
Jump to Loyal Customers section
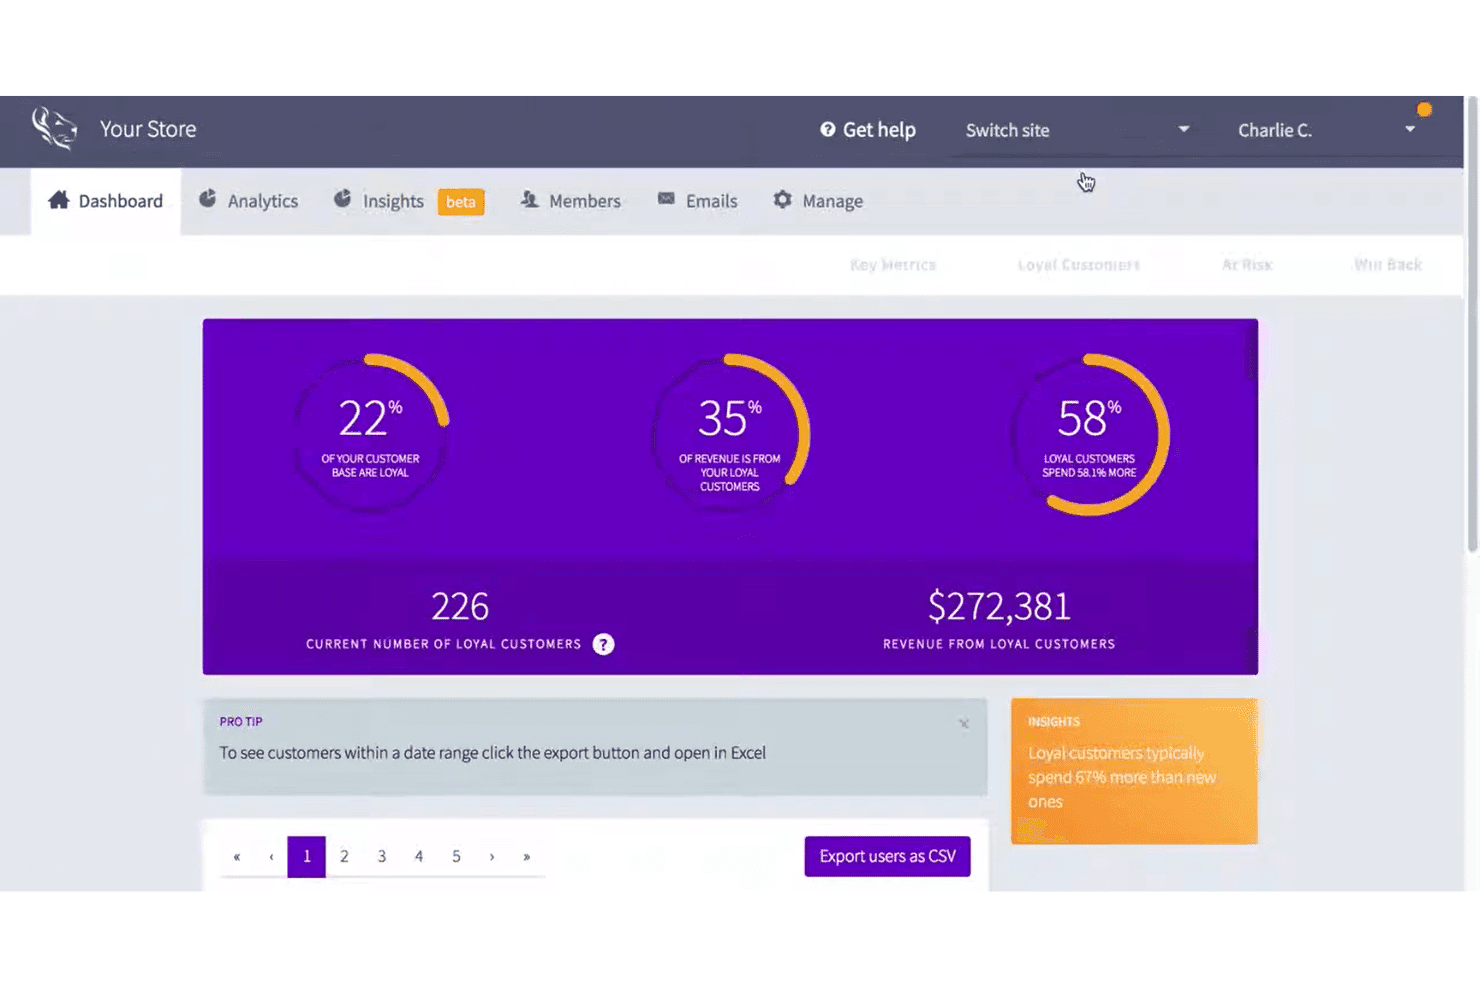1079,265
